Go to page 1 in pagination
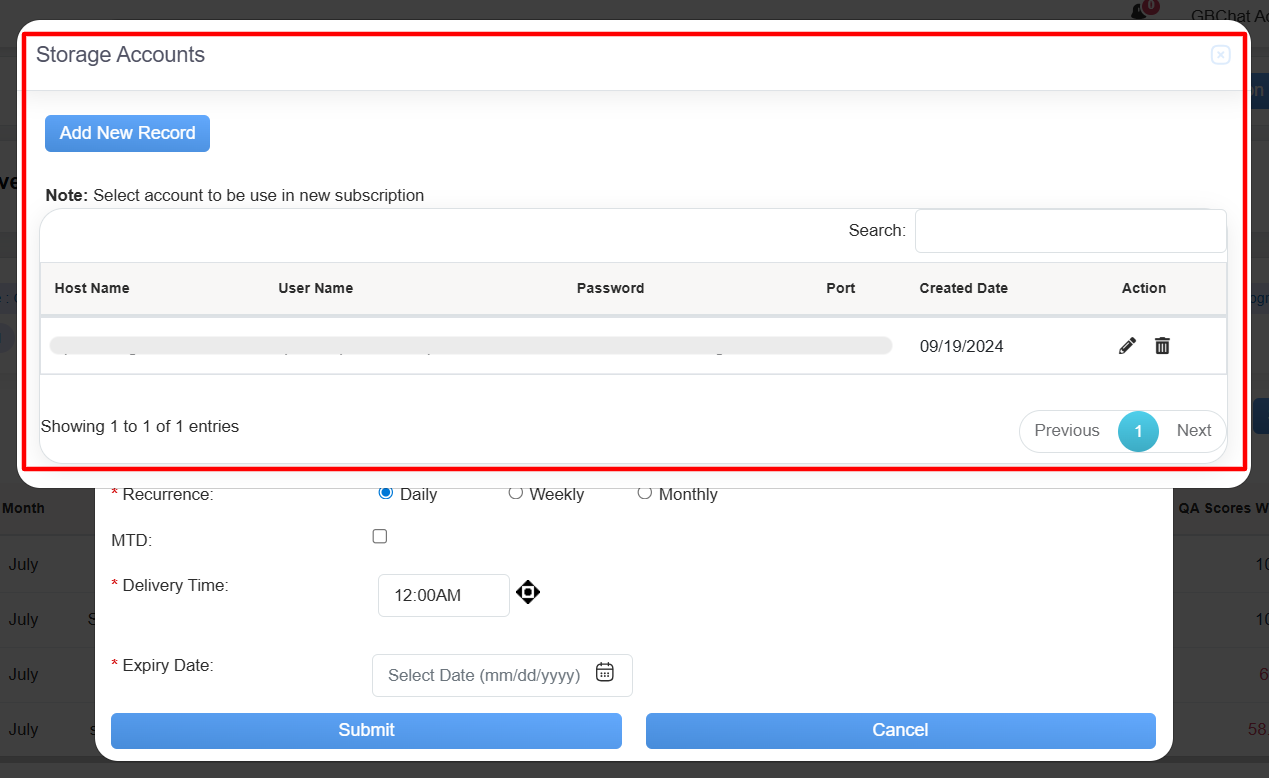1269x778 pixels. coord(1138,431)
